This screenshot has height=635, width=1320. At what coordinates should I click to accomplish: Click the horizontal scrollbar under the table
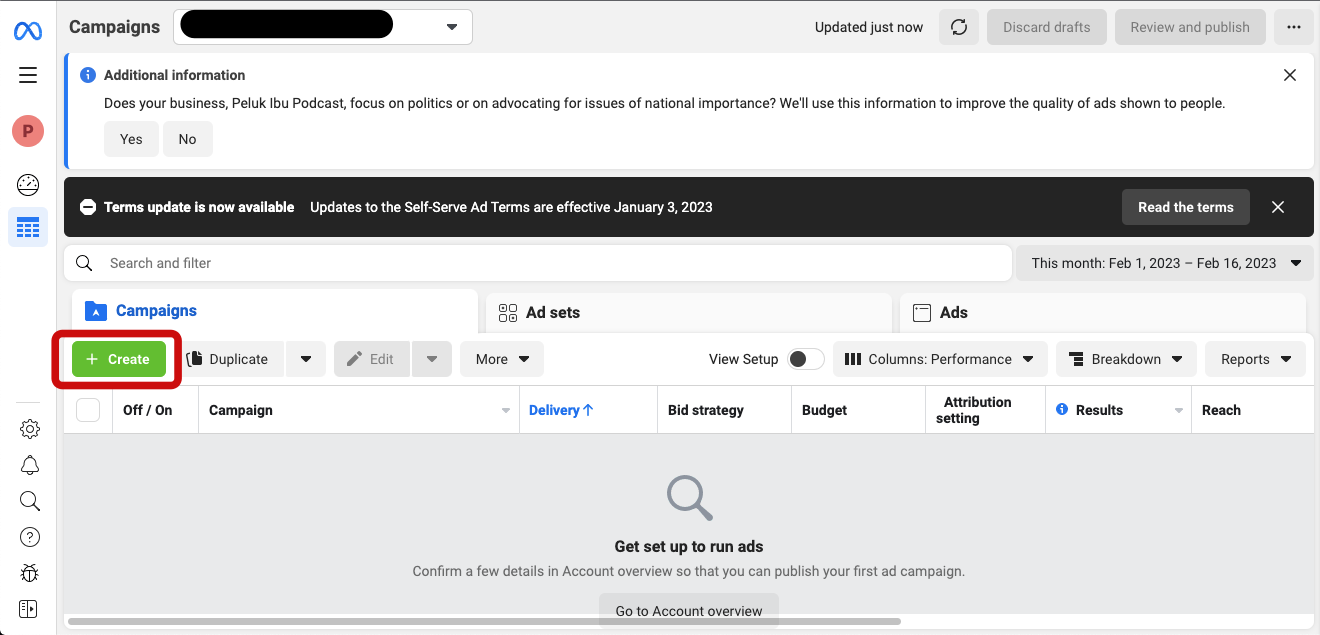tap(484, 621)
